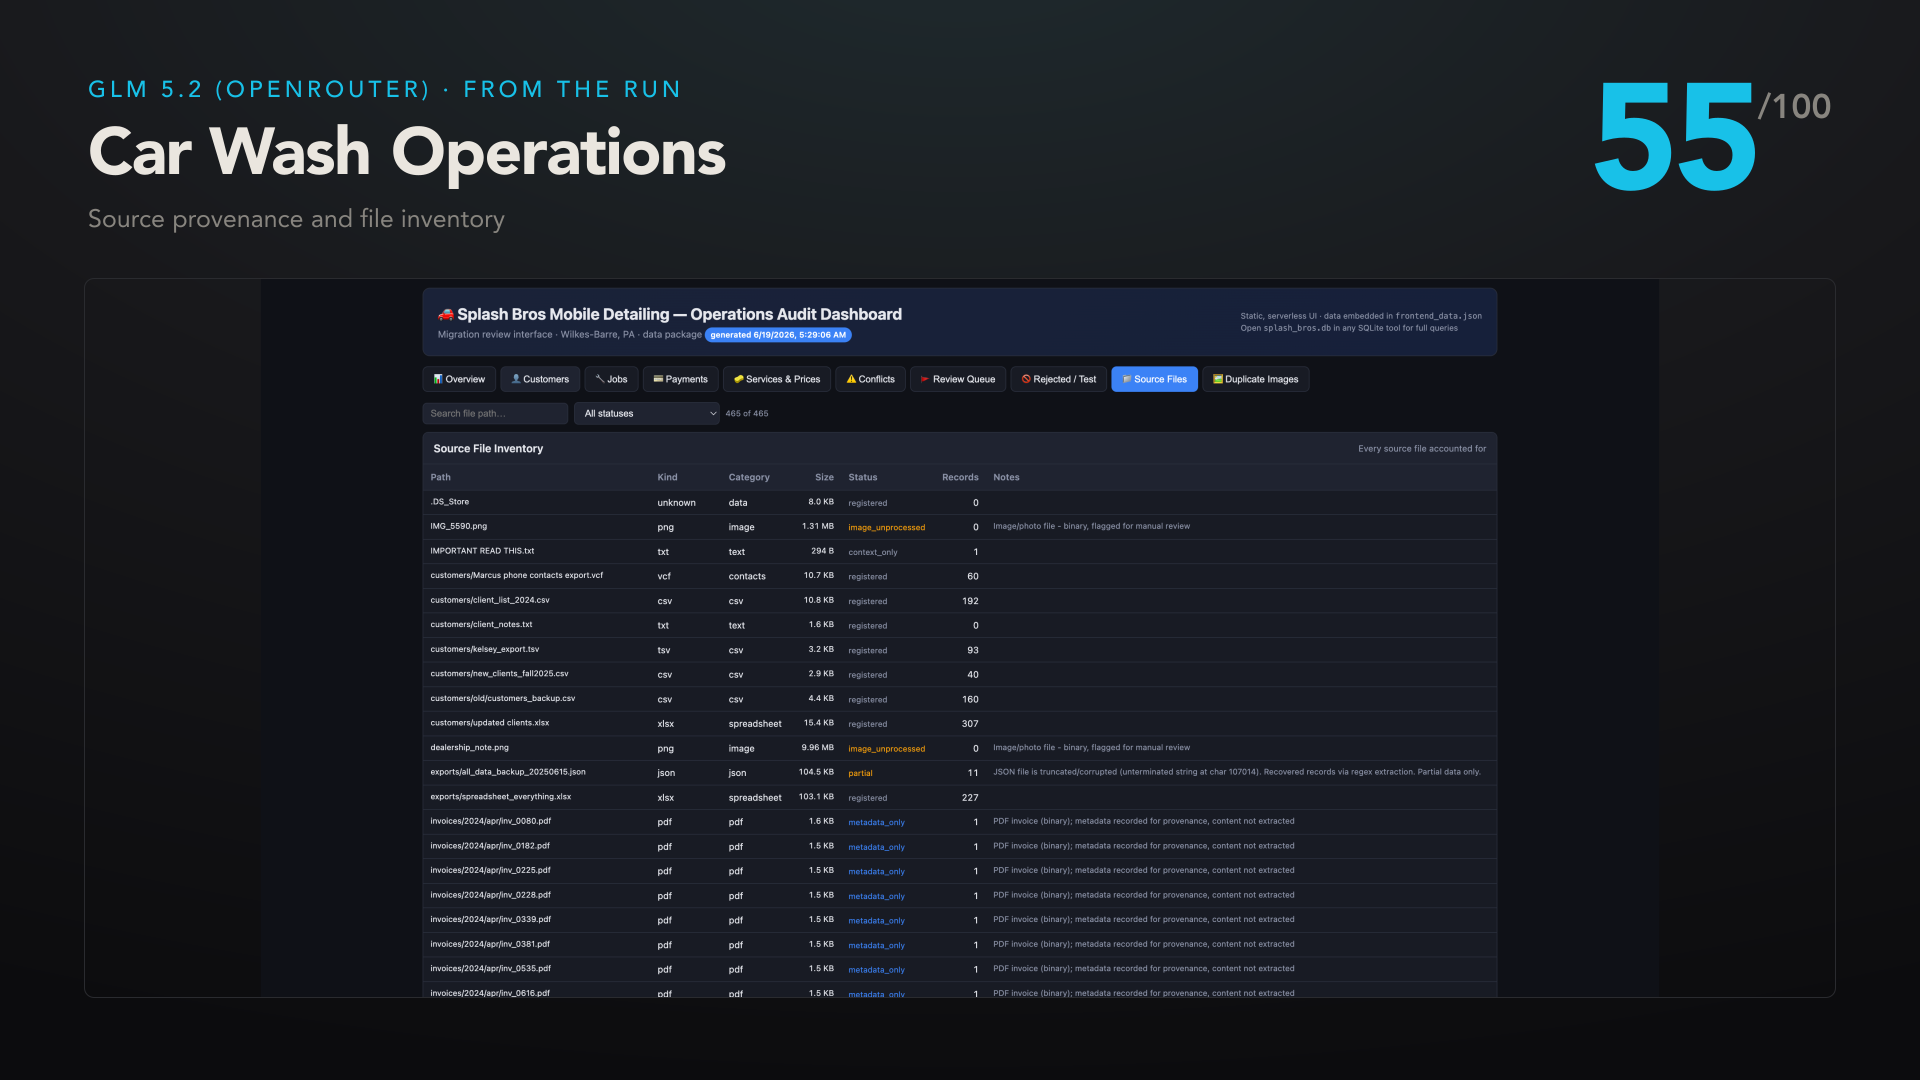Click records value 307 for updated clients.xlsx
Screen dimensions: 1920x1080
pos(970,723)
